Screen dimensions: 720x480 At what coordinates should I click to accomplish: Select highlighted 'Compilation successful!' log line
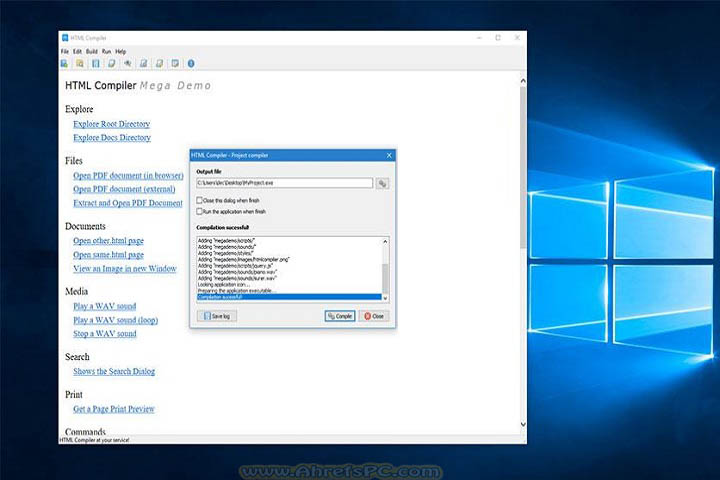pos(289,297)
